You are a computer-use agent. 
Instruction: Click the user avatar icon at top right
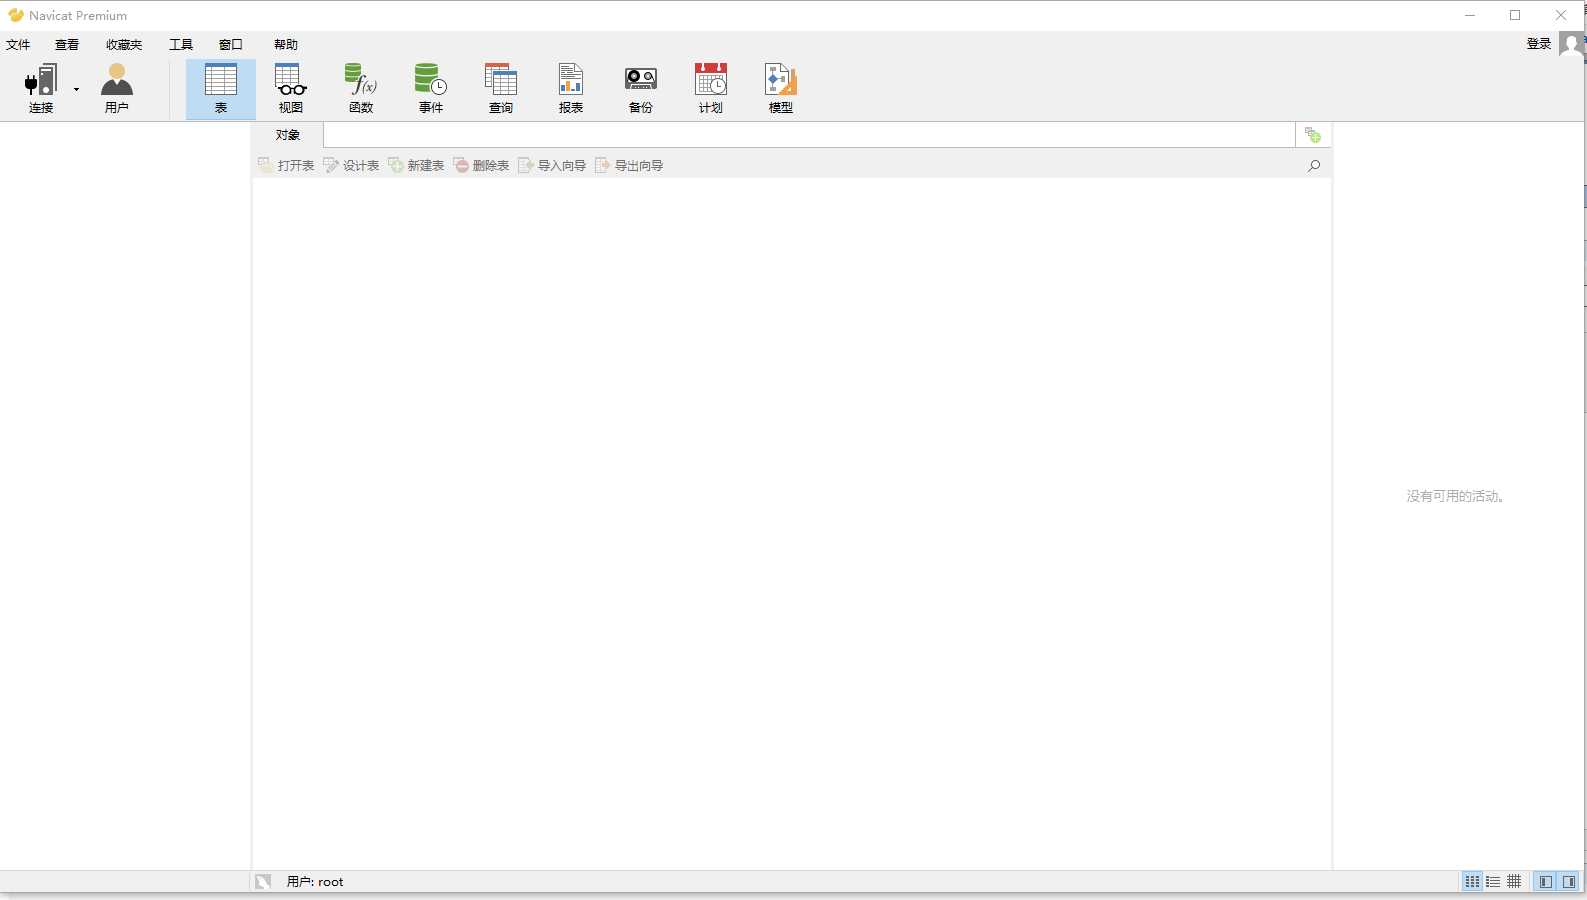[1571, 44]
